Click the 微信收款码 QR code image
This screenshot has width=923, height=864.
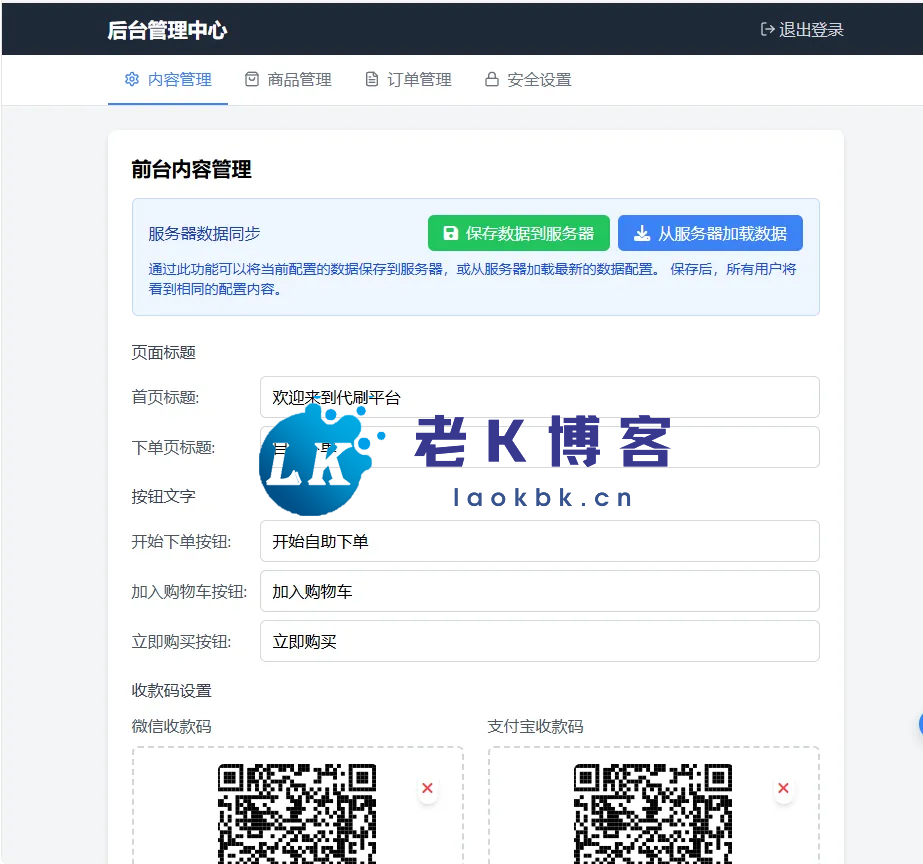pos(297,812)
